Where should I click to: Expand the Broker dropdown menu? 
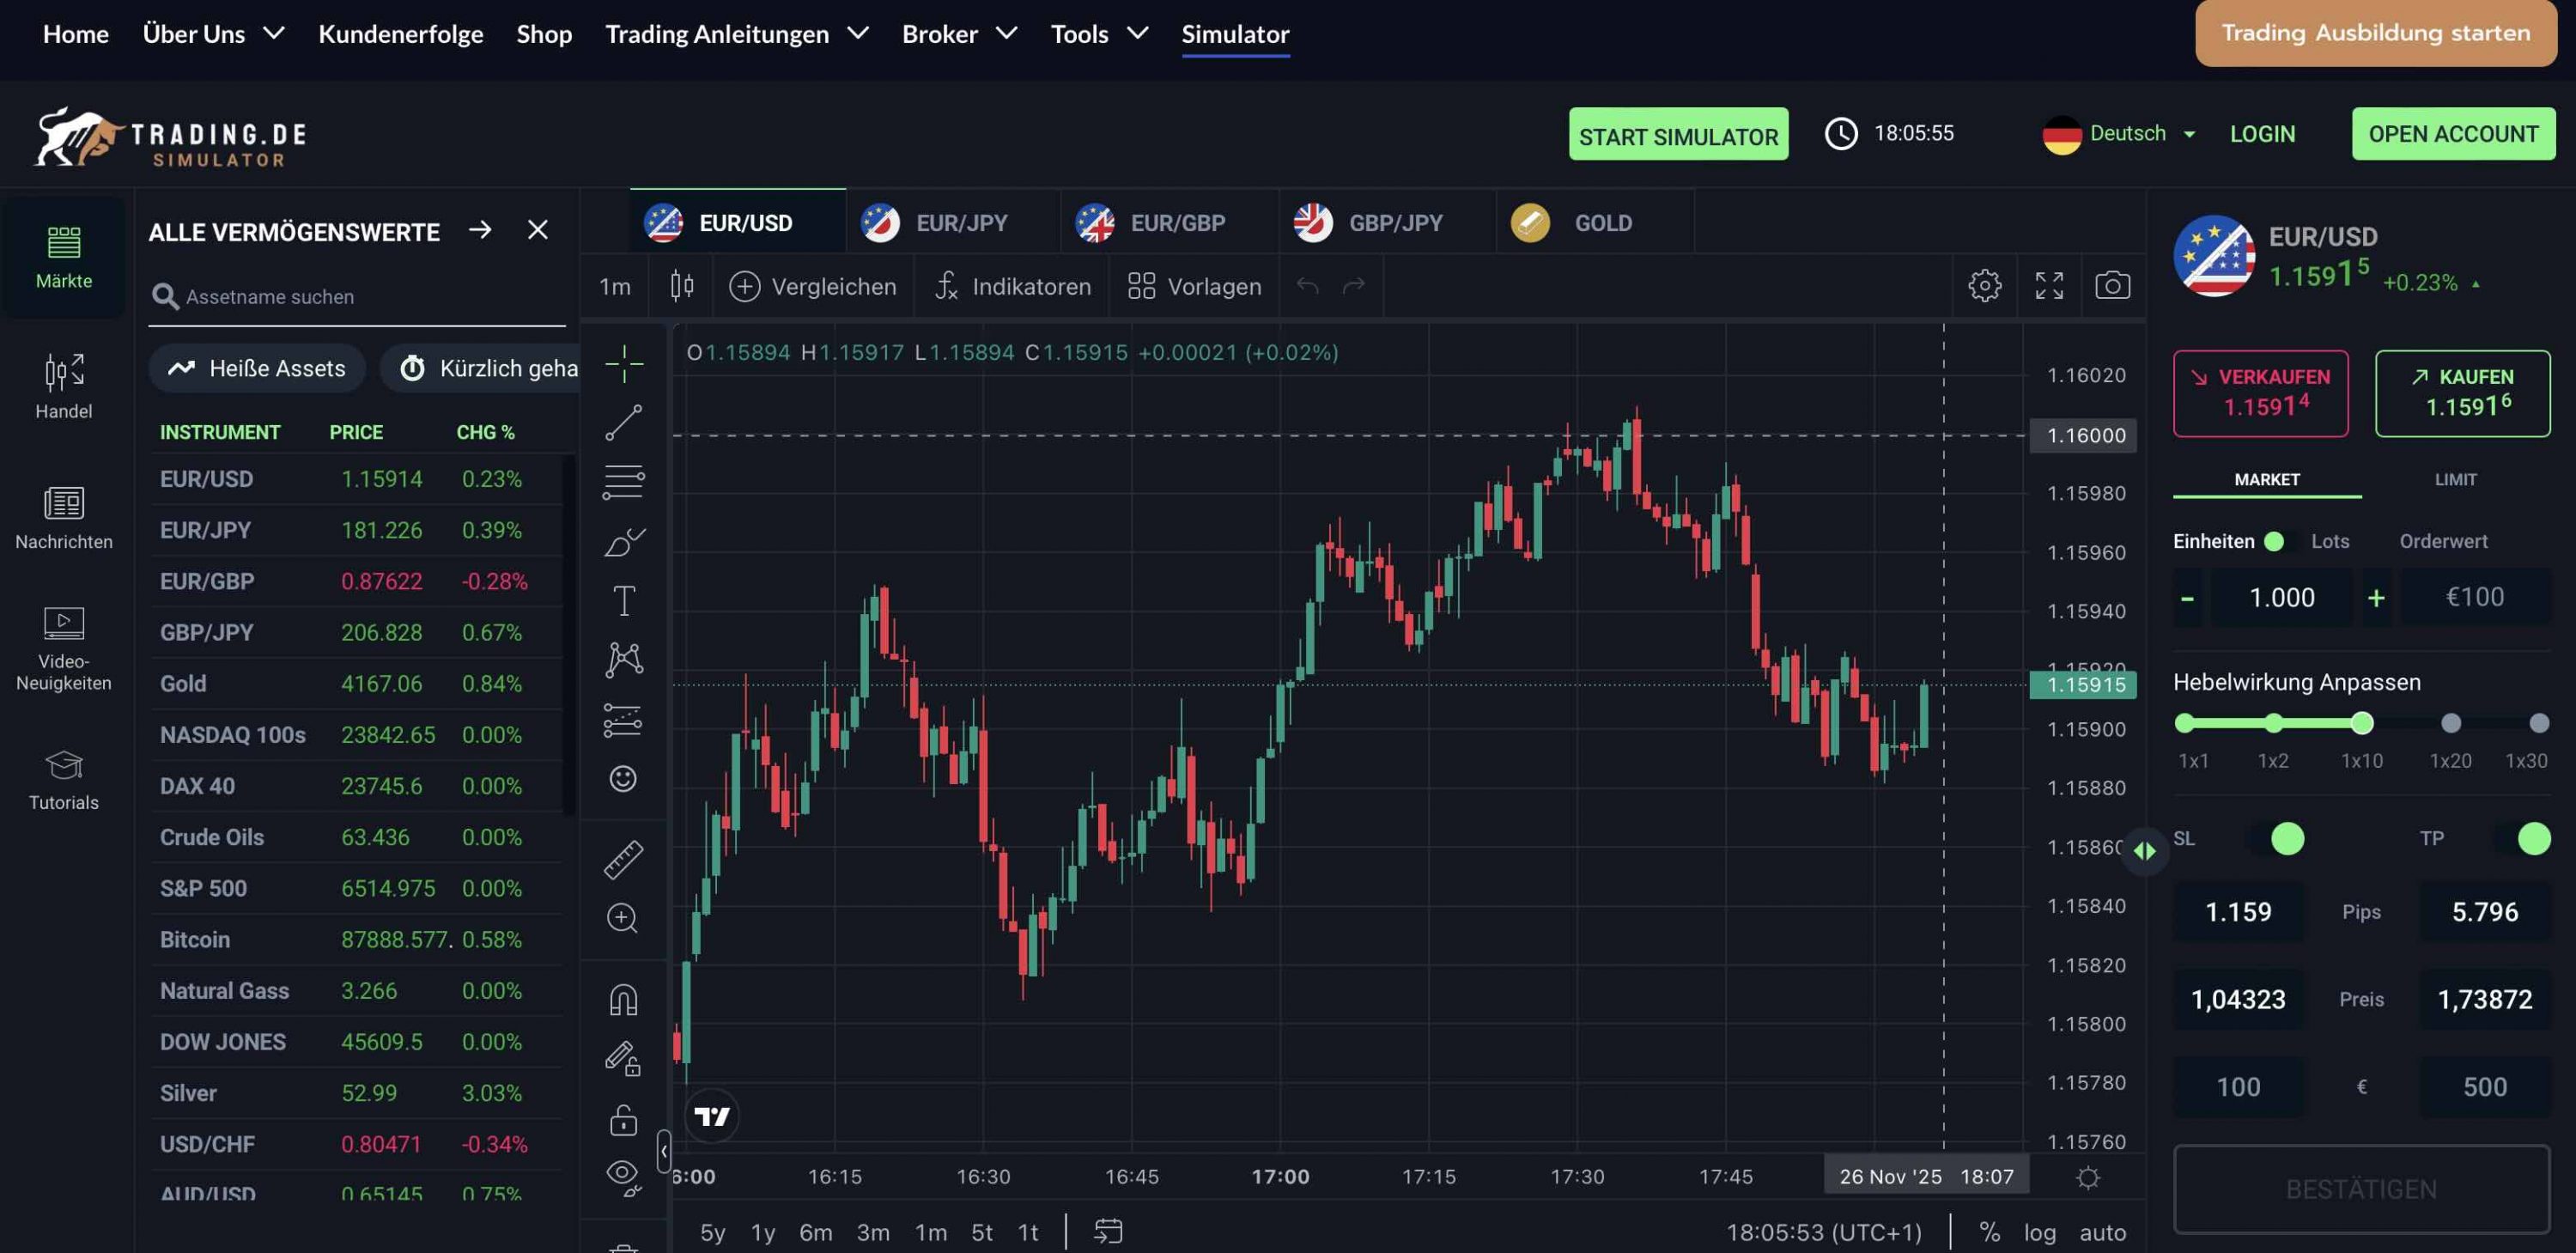tap(959, 34)
